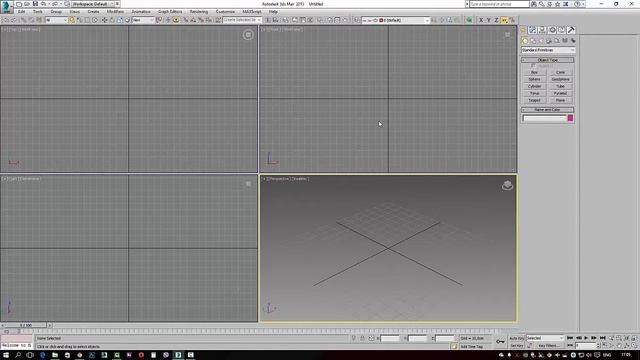Viewport: 640px width, 360px height.
Task: Click the ViewCube in Top viewport
Action: click(248, 35)
